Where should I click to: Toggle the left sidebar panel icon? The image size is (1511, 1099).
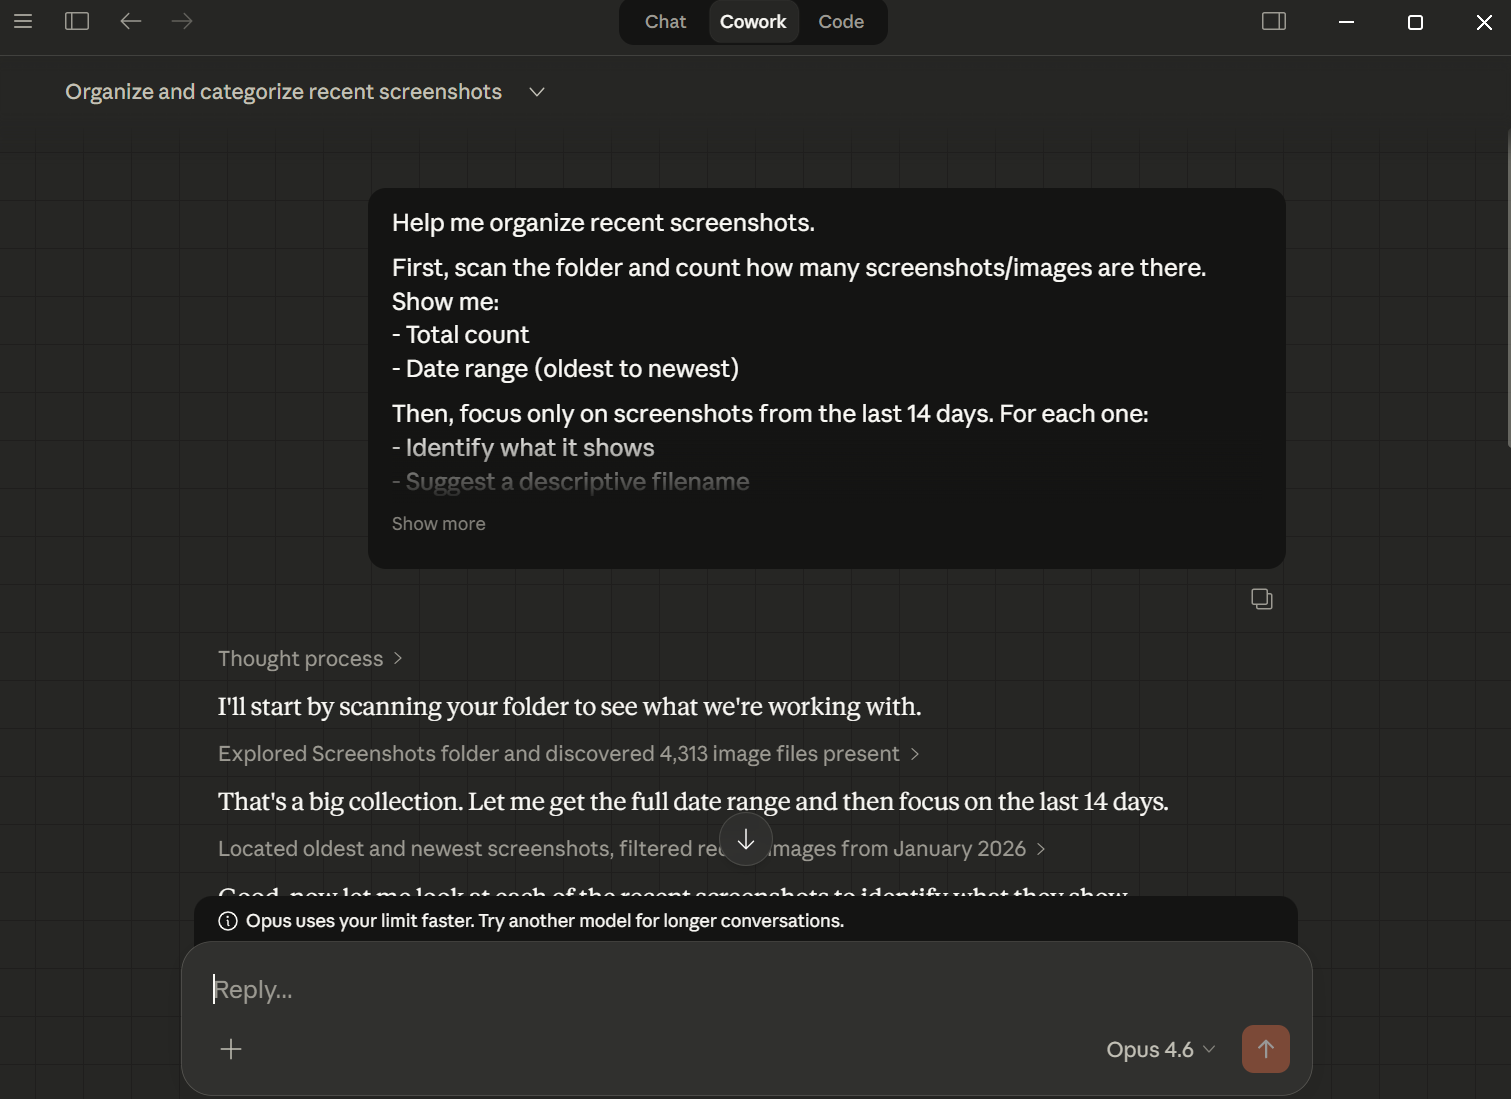click(77, 21)
